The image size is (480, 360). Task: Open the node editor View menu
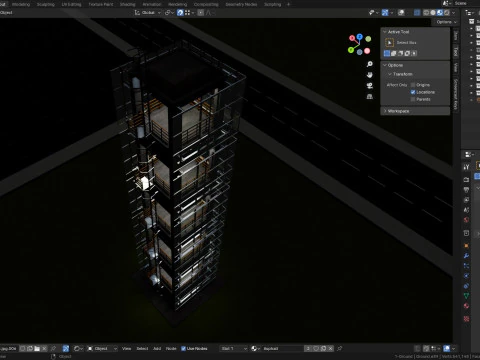click(x=126, y=348)
